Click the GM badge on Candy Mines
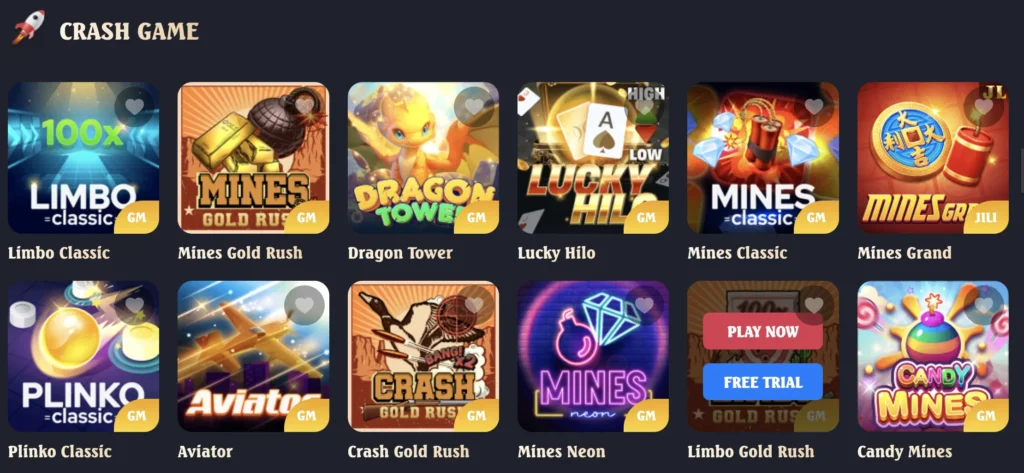The height and width of the screenshot is (473, 1024). [x=986, y=416]
